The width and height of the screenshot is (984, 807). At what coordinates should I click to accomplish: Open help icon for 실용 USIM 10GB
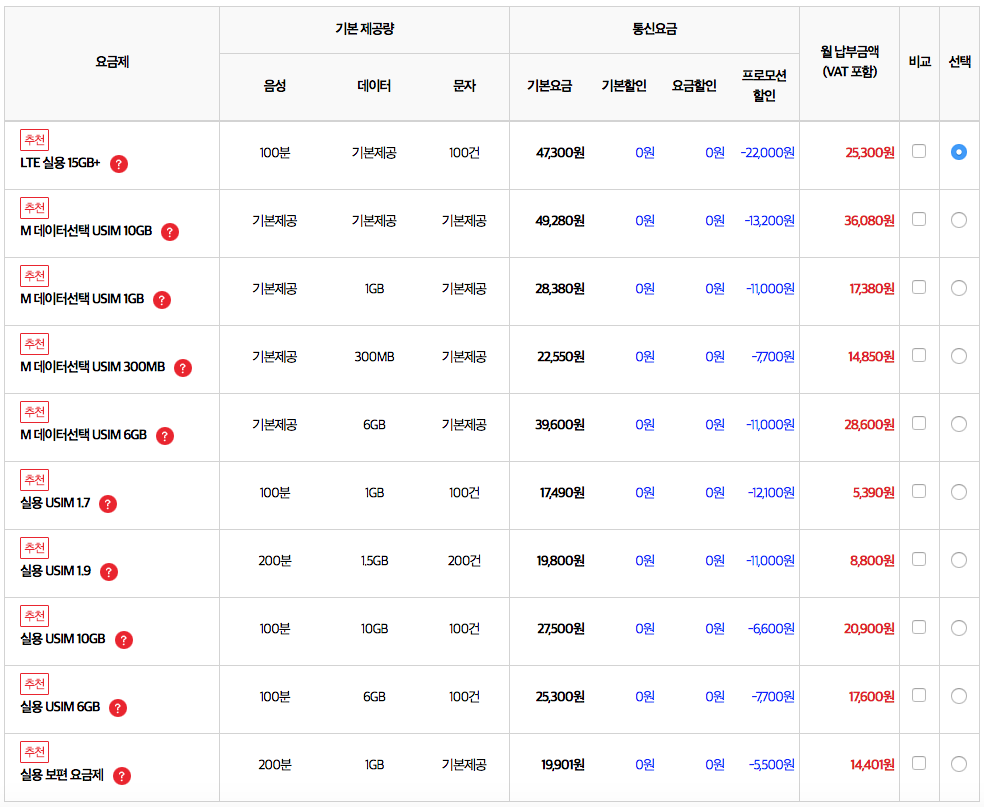pyautogui.click(x=124, y=639)
